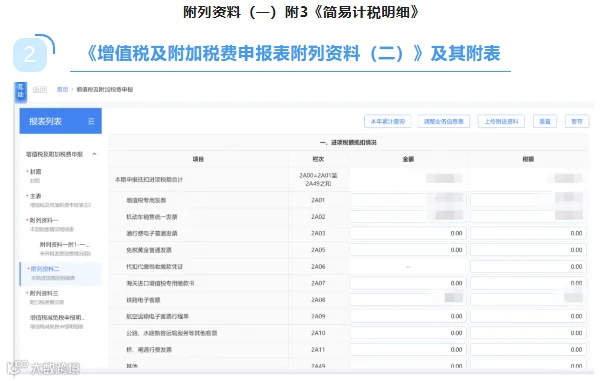Click the 税额 input for row 2A08
Image resolution: width=601 pixels, height=381 pixels.
coord(528,300)
